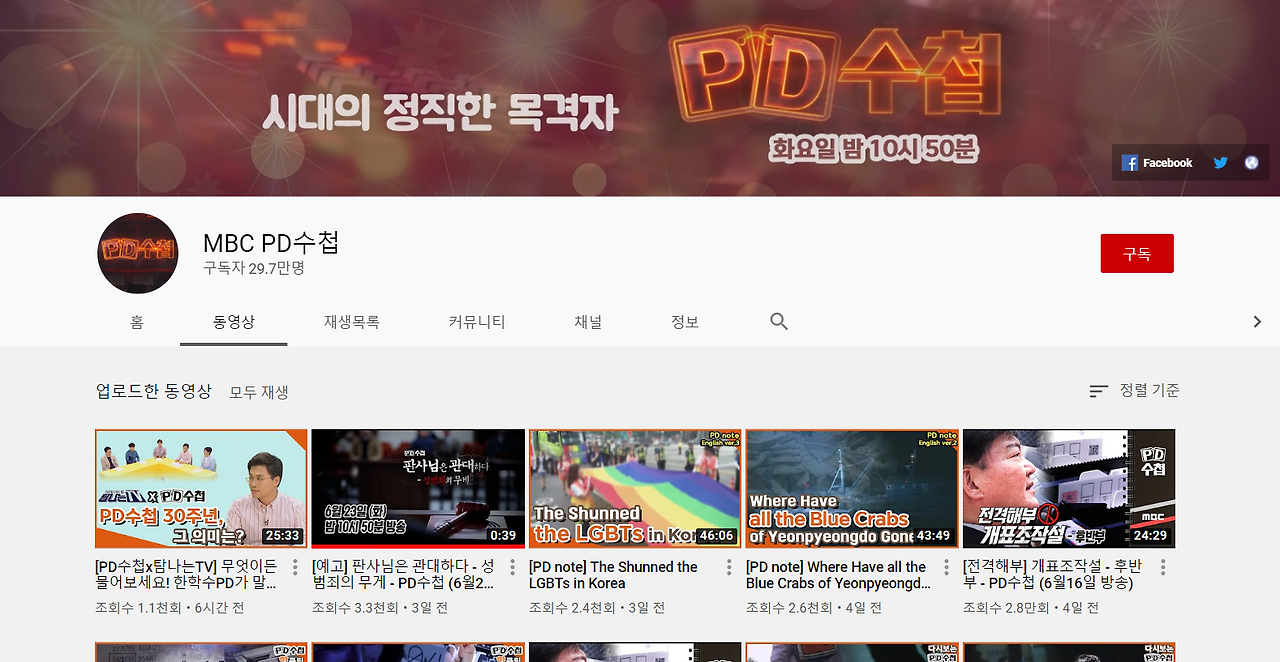The image size is (1280, 662).
Task: Open video title [예고] 판사님은 관대하다
Action: coord(404,575)
